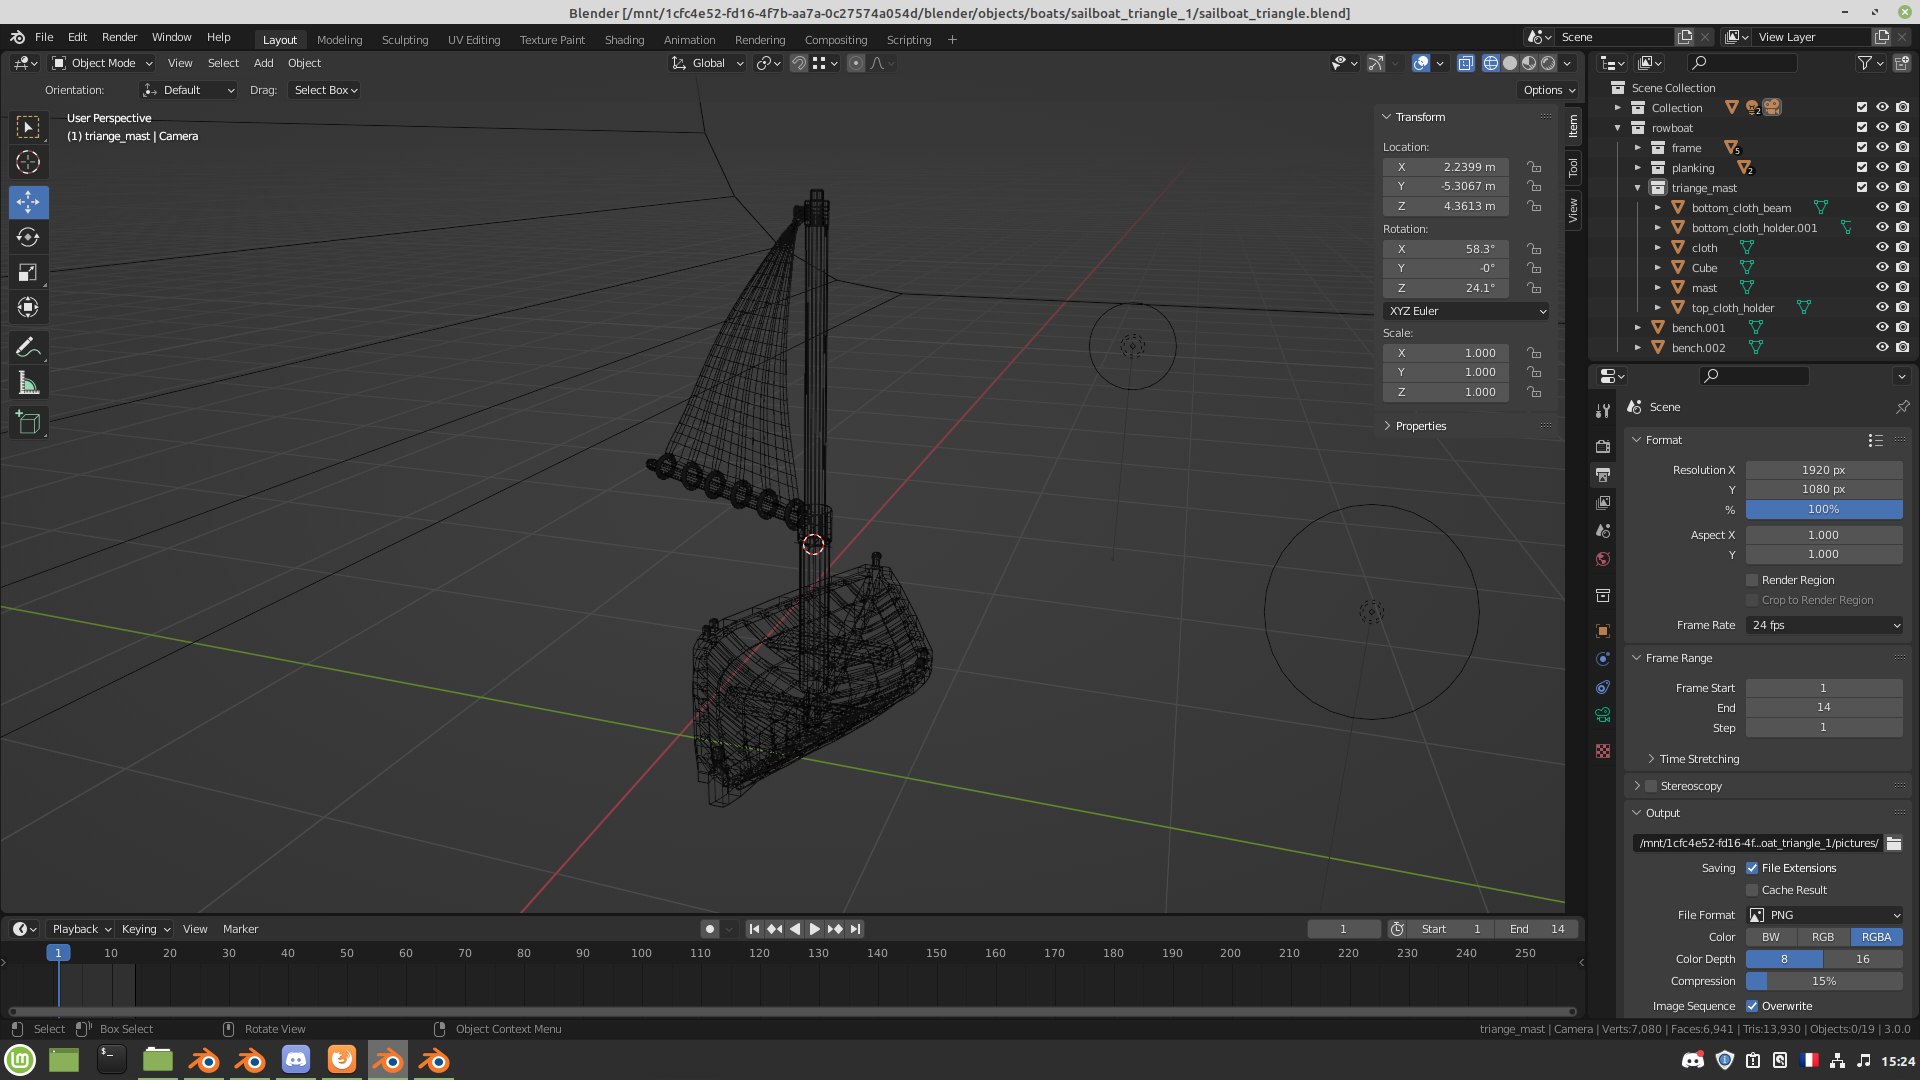Collapse the triange_mast collection

1638,188
